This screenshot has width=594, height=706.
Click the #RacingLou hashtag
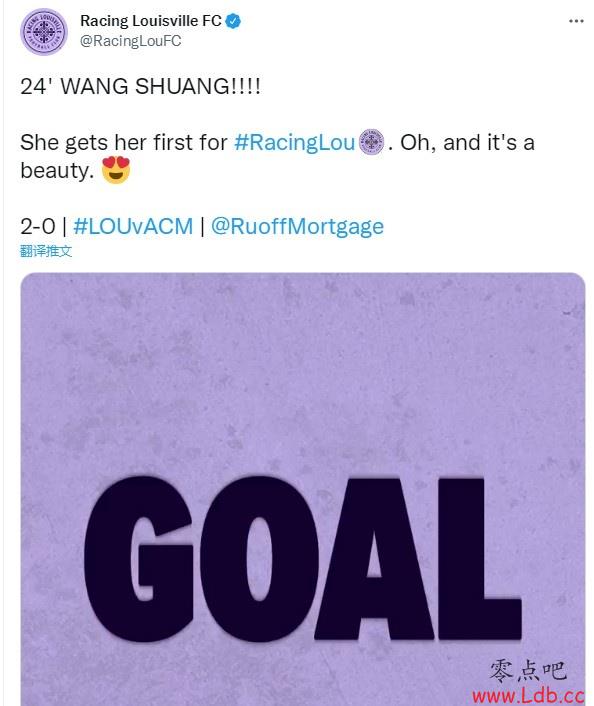(x=295, y=143)
